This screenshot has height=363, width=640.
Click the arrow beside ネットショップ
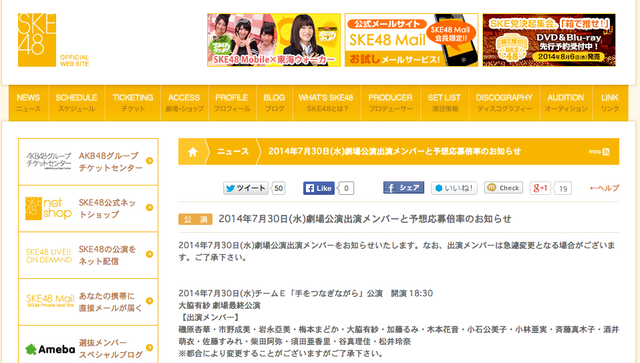coord(149,207)
